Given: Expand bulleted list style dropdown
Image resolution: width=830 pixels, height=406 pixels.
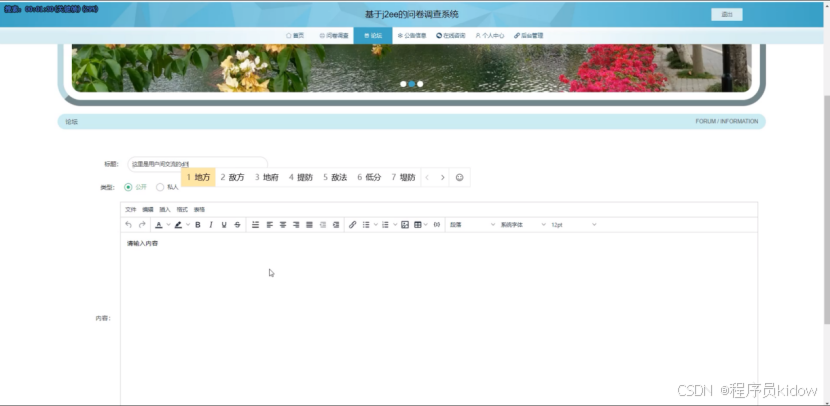Looking at the screenshot, I should pyautogui.click(x=375, y=225).
